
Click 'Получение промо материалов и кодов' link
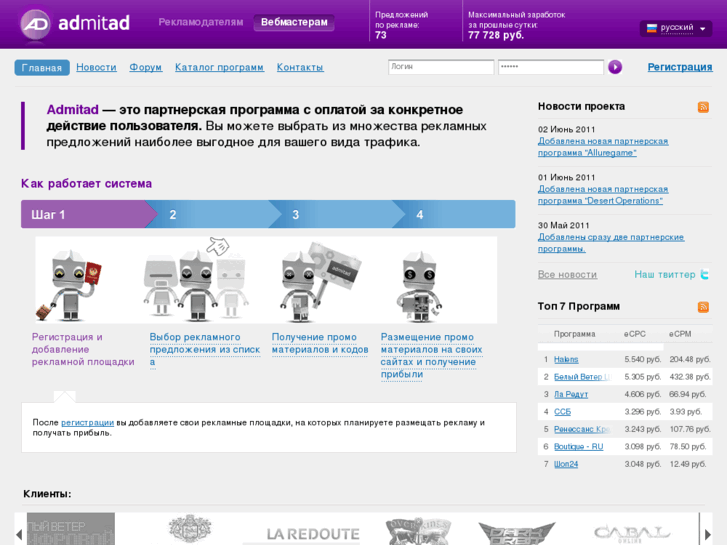[x=320, y=343]
